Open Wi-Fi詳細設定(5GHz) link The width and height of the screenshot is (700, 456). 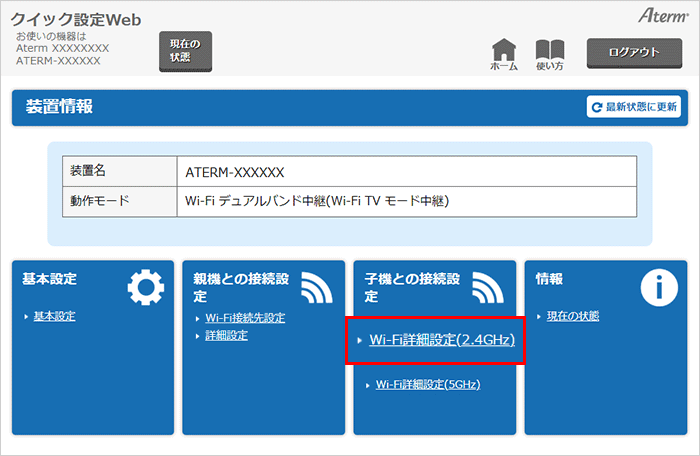point(428,384)
